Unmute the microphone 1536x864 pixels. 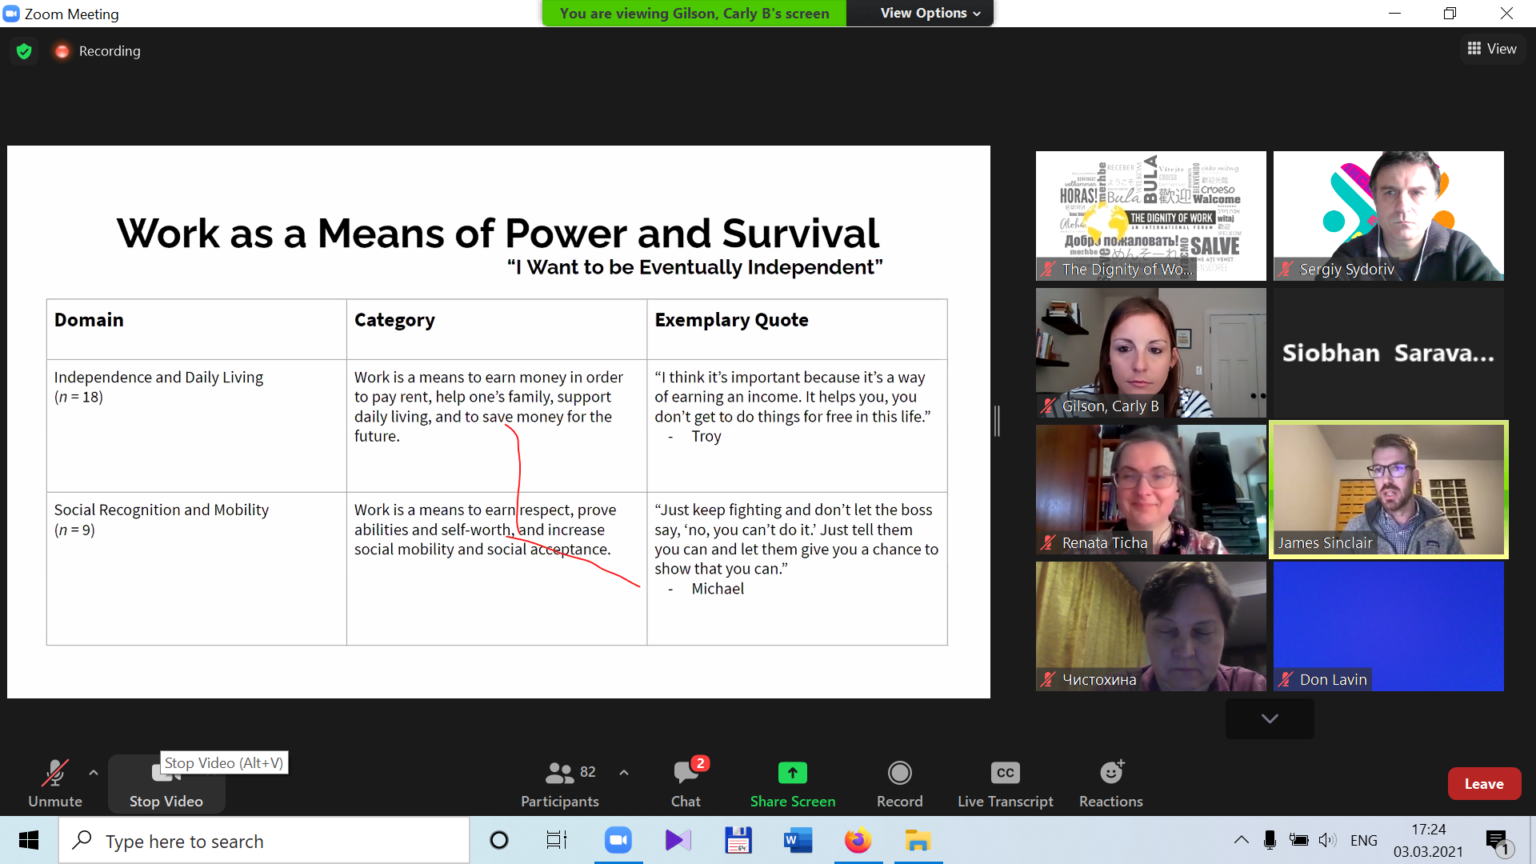coord(55,783)
